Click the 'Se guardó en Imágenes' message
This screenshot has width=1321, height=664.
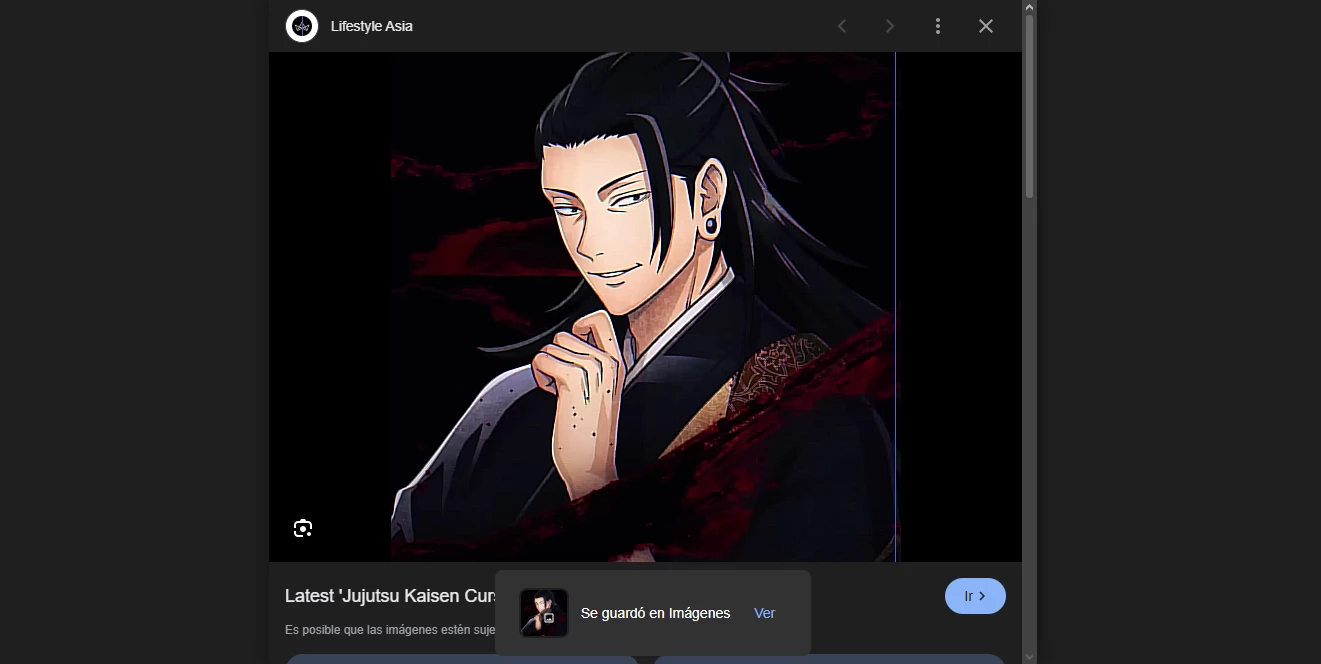(655, 613)
